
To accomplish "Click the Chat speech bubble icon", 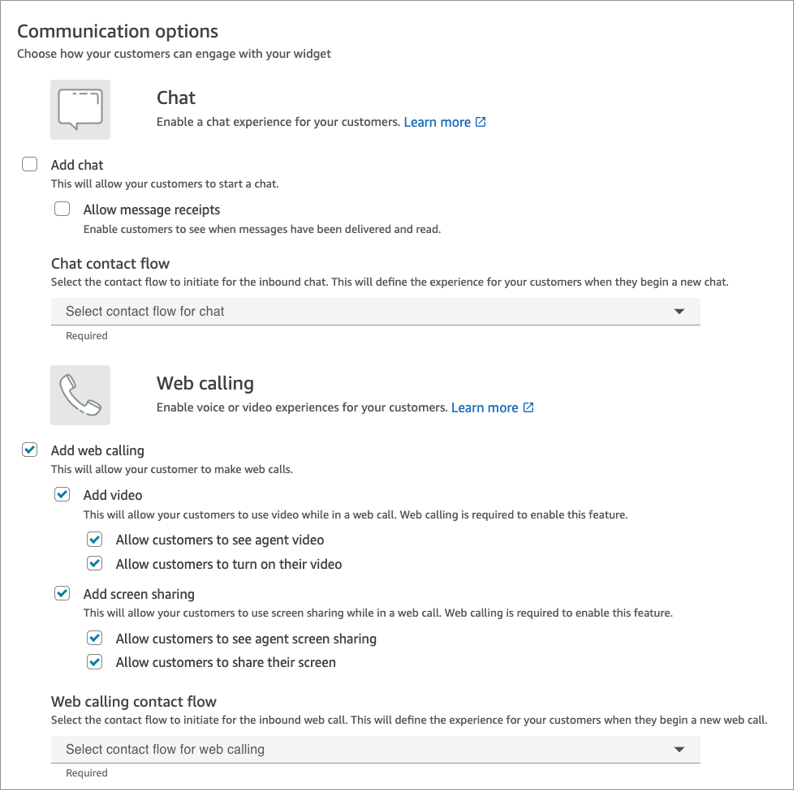I will click(x=80, y=110).
